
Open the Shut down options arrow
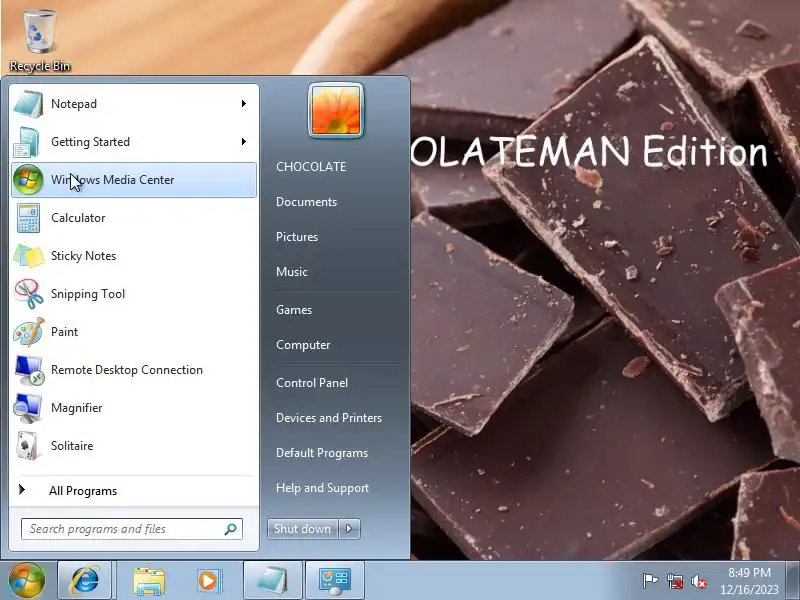pyautogui.click(x=350, y=529)
